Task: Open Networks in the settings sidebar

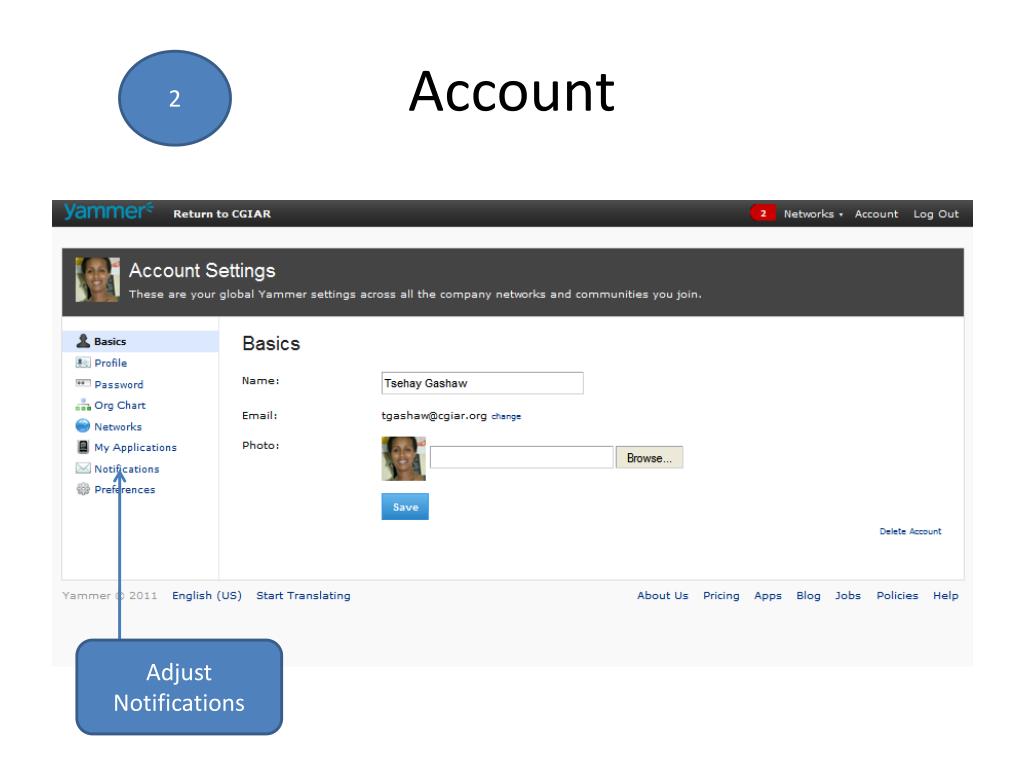Action: 118,427
